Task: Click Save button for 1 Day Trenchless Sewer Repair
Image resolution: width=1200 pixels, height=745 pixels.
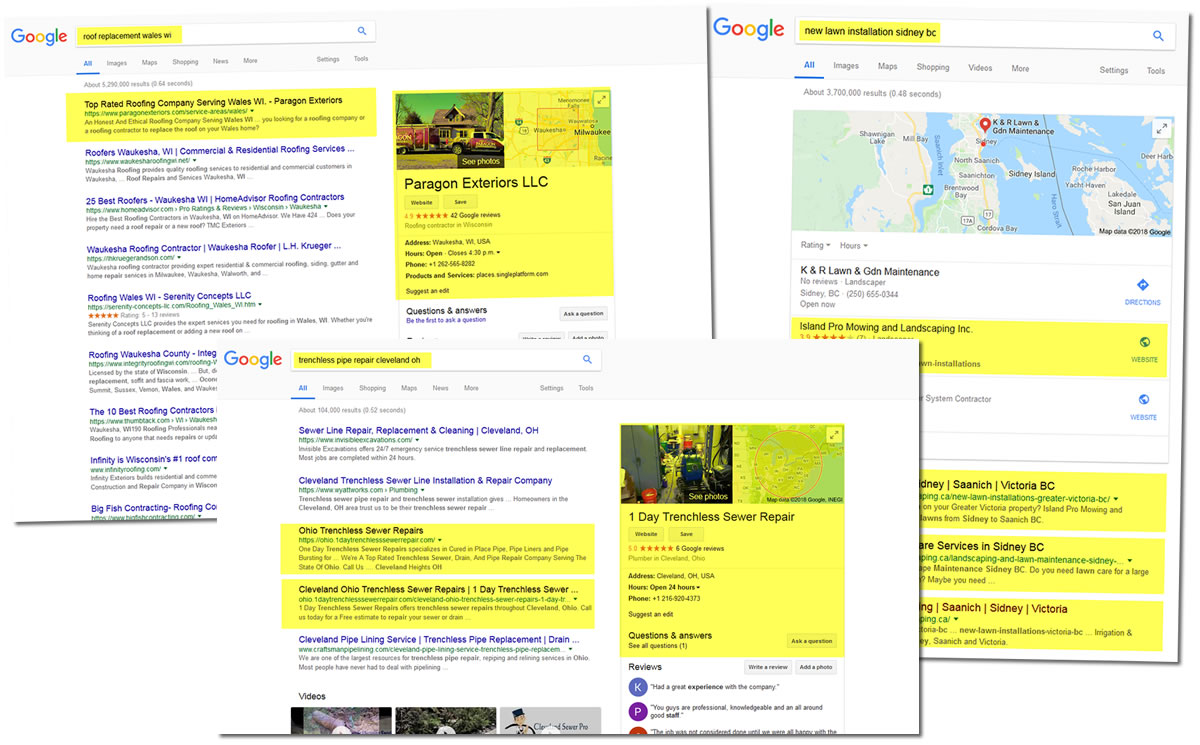Action: point(686,534)
